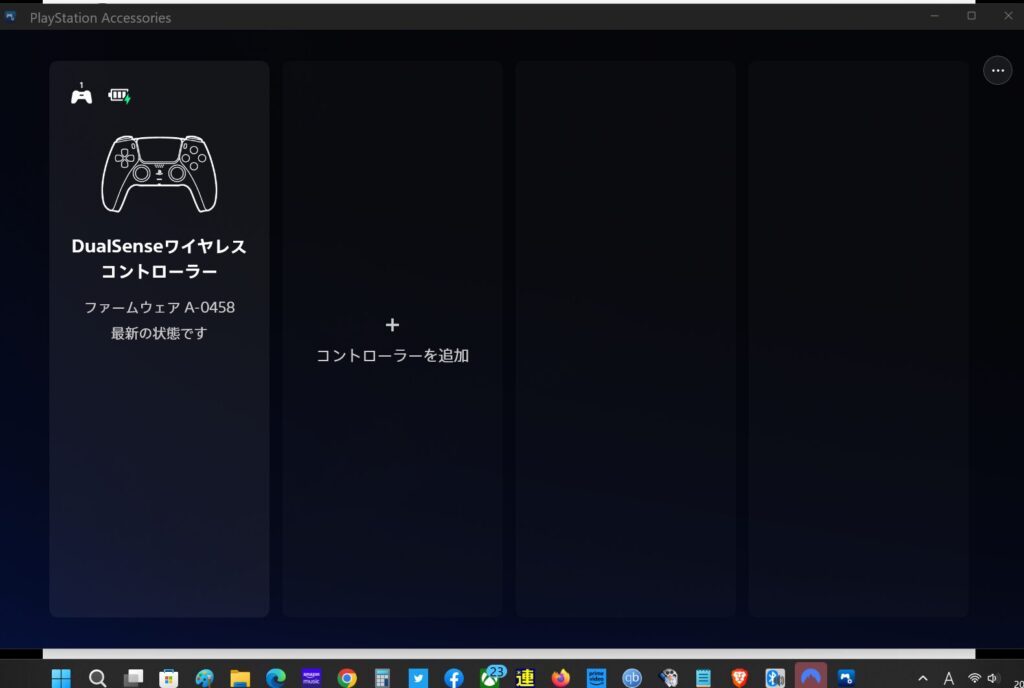
Task: Open the three-dots options menu
Action: 997,70
